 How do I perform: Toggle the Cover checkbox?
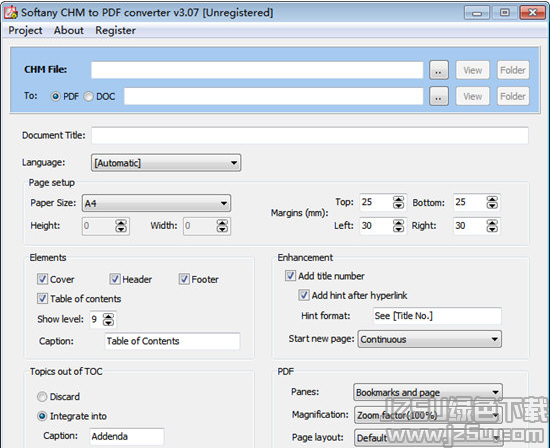pyautogui.click(x=42, y=279)
